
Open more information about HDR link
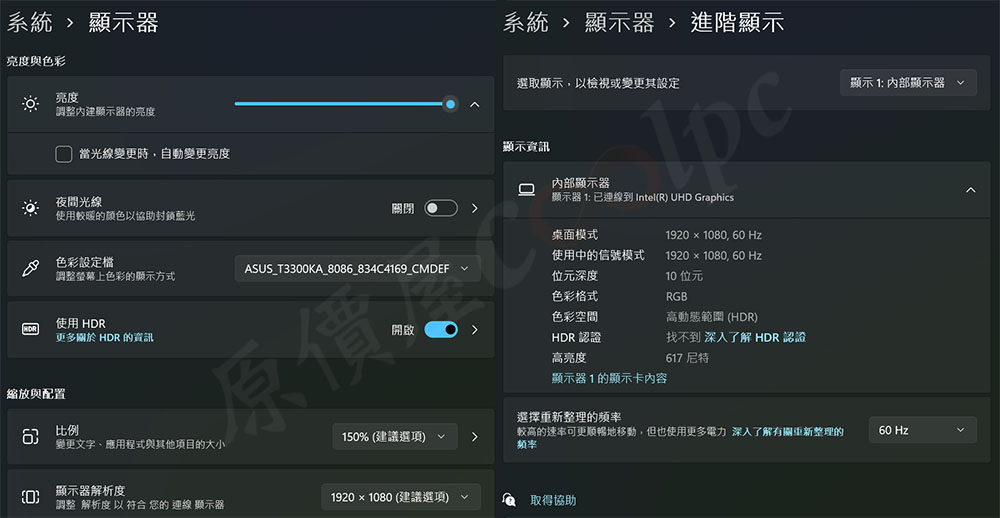pyautogui.click(x=105, y=338)
